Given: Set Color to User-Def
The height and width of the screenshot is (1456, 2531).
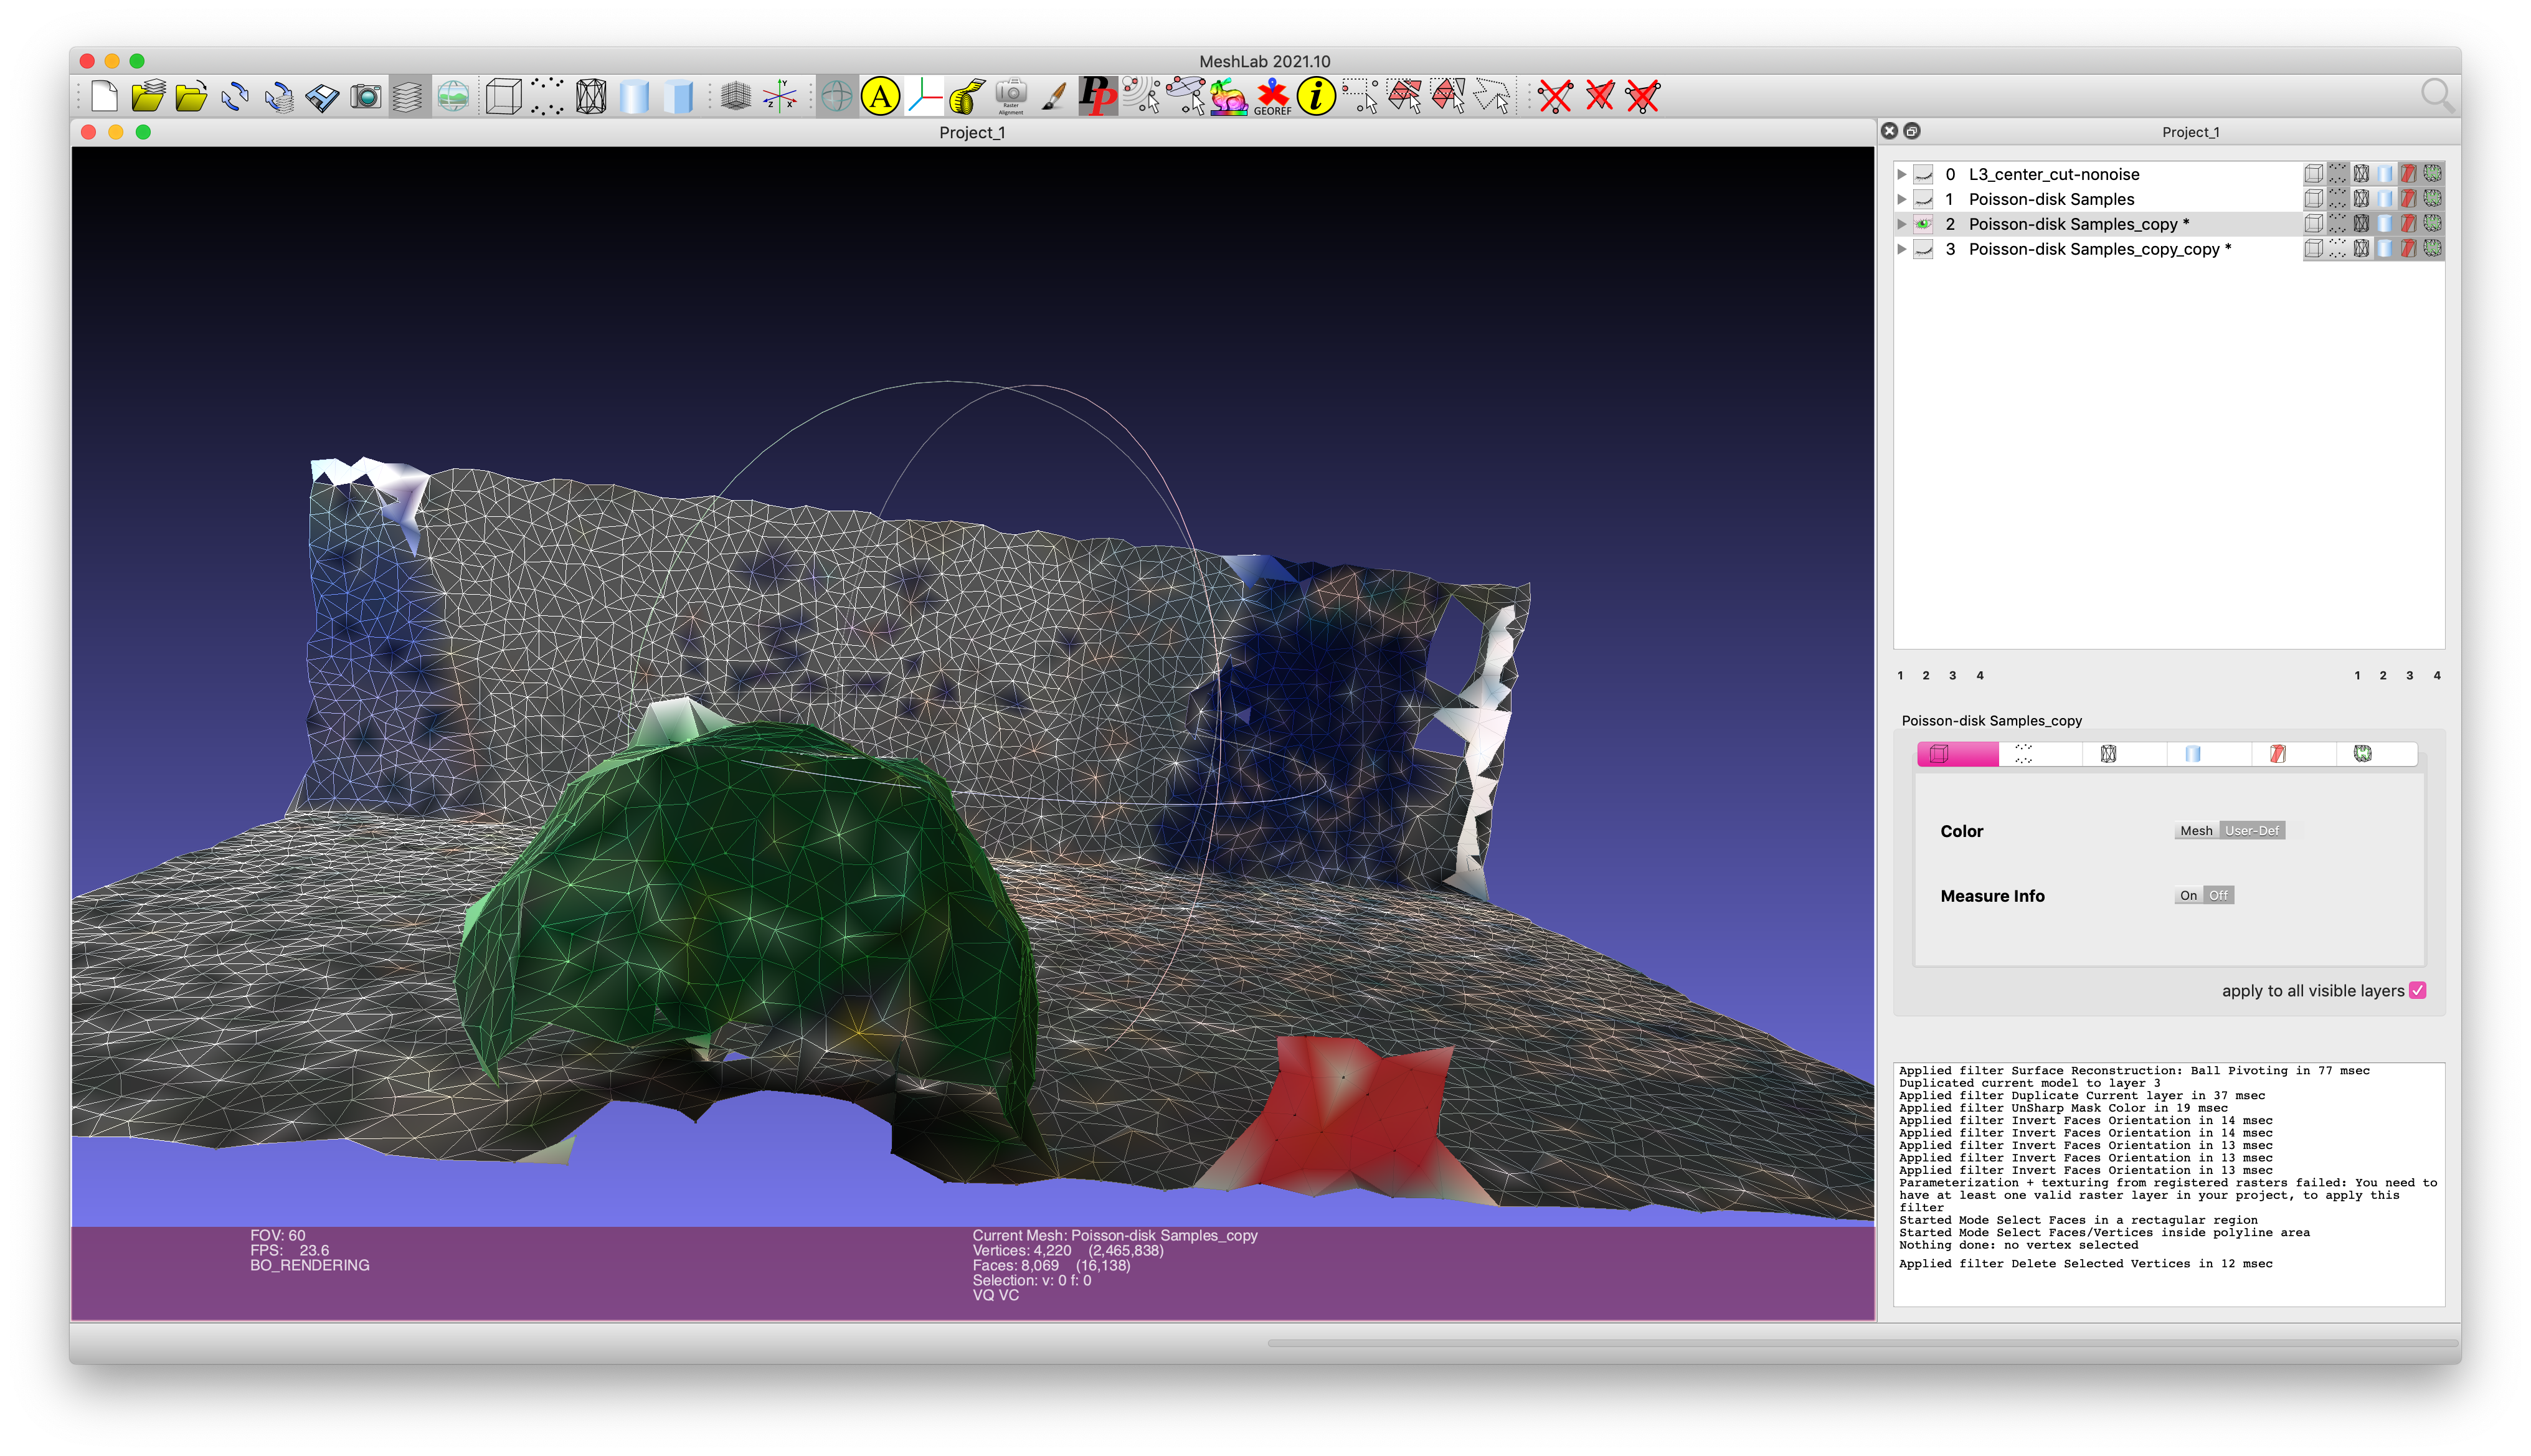Looking at the screenshot, I should (x=2251, y=830).
